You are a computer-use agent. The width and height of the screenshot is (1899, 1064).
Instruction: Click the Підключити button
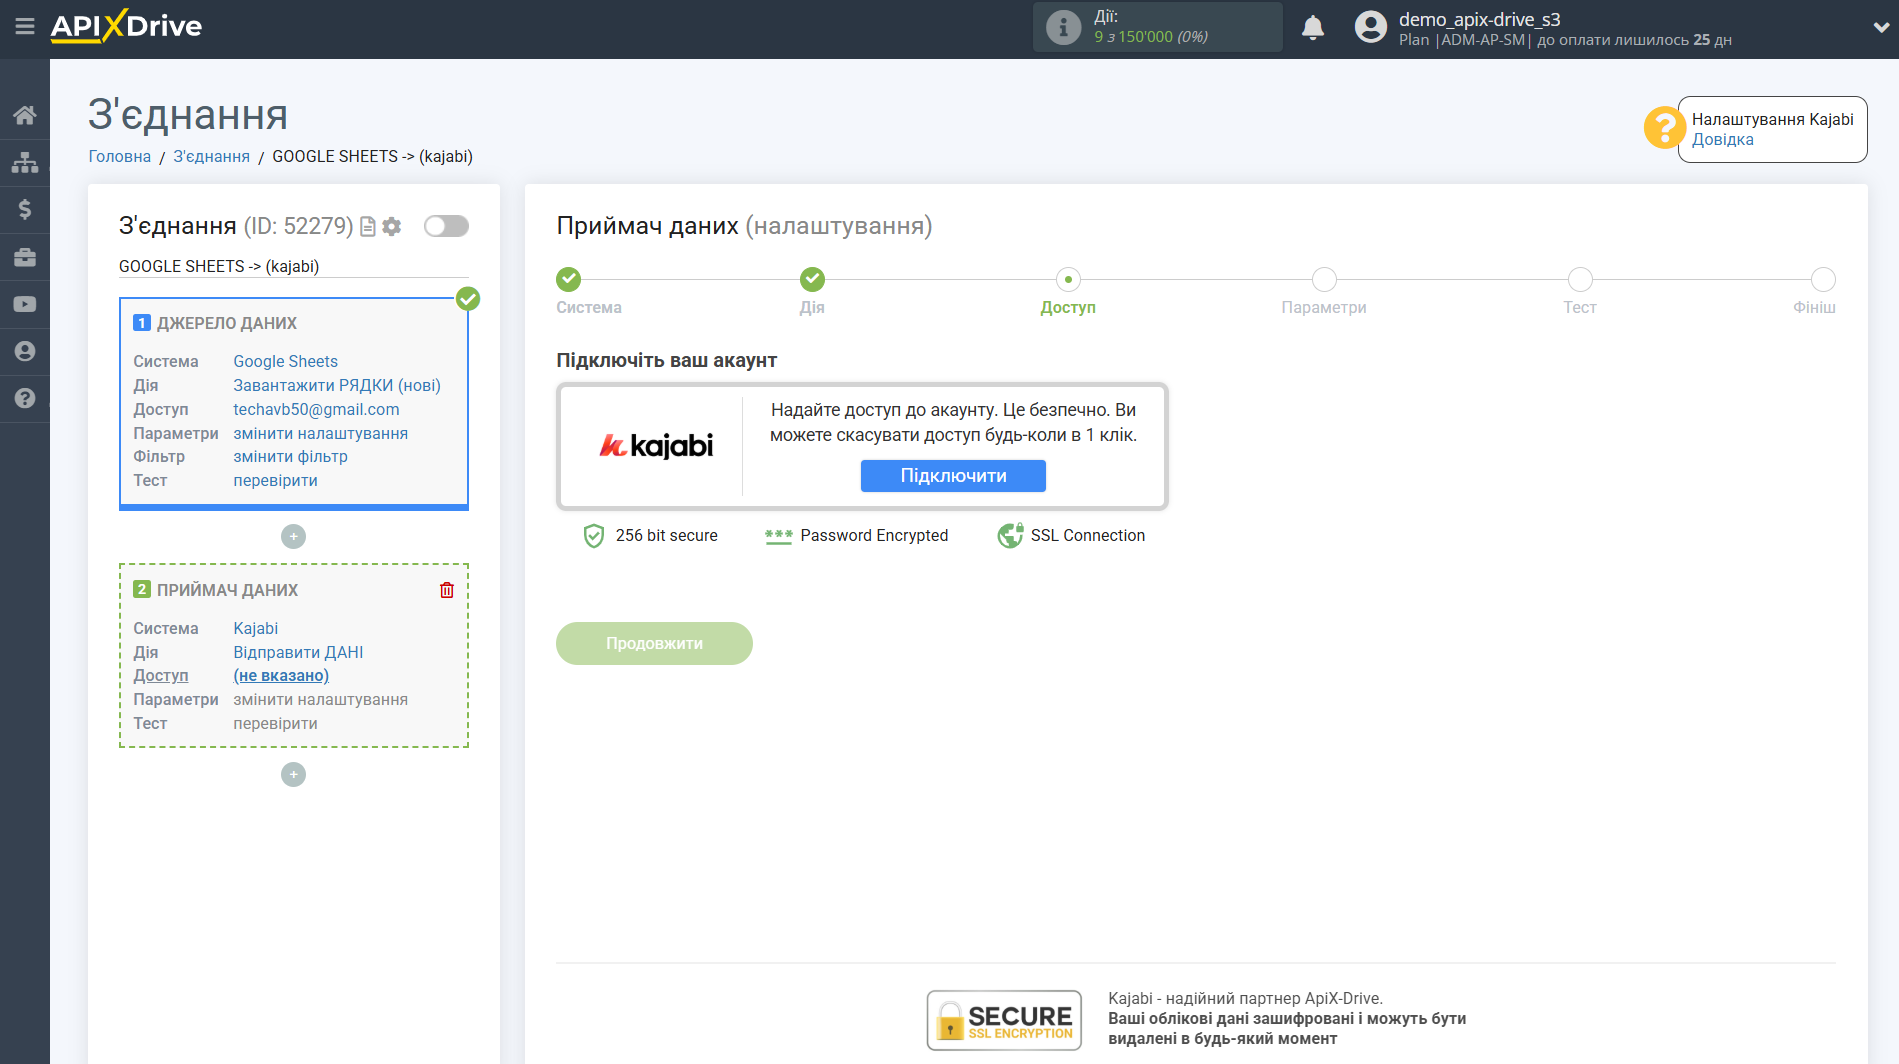tap(952, 476)
